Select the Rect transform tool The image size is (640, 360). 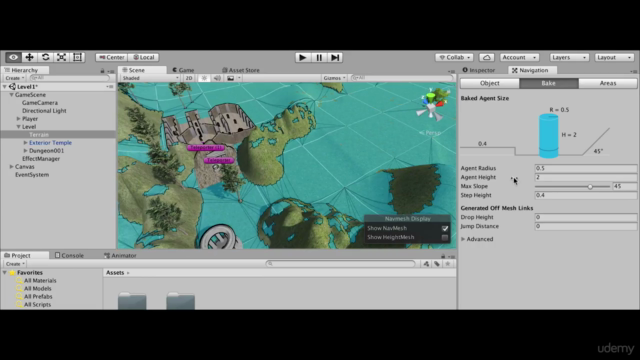click(77, 57)
